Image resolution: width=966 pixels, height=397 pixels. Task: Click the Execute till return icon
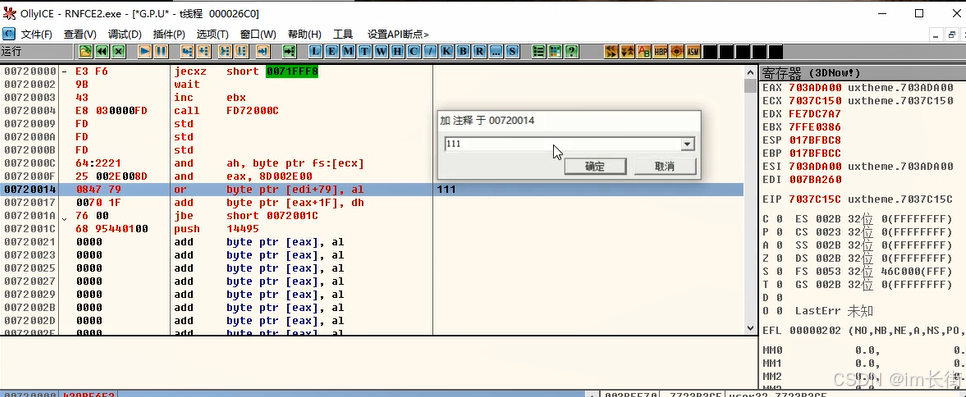[x=263, y=51]
